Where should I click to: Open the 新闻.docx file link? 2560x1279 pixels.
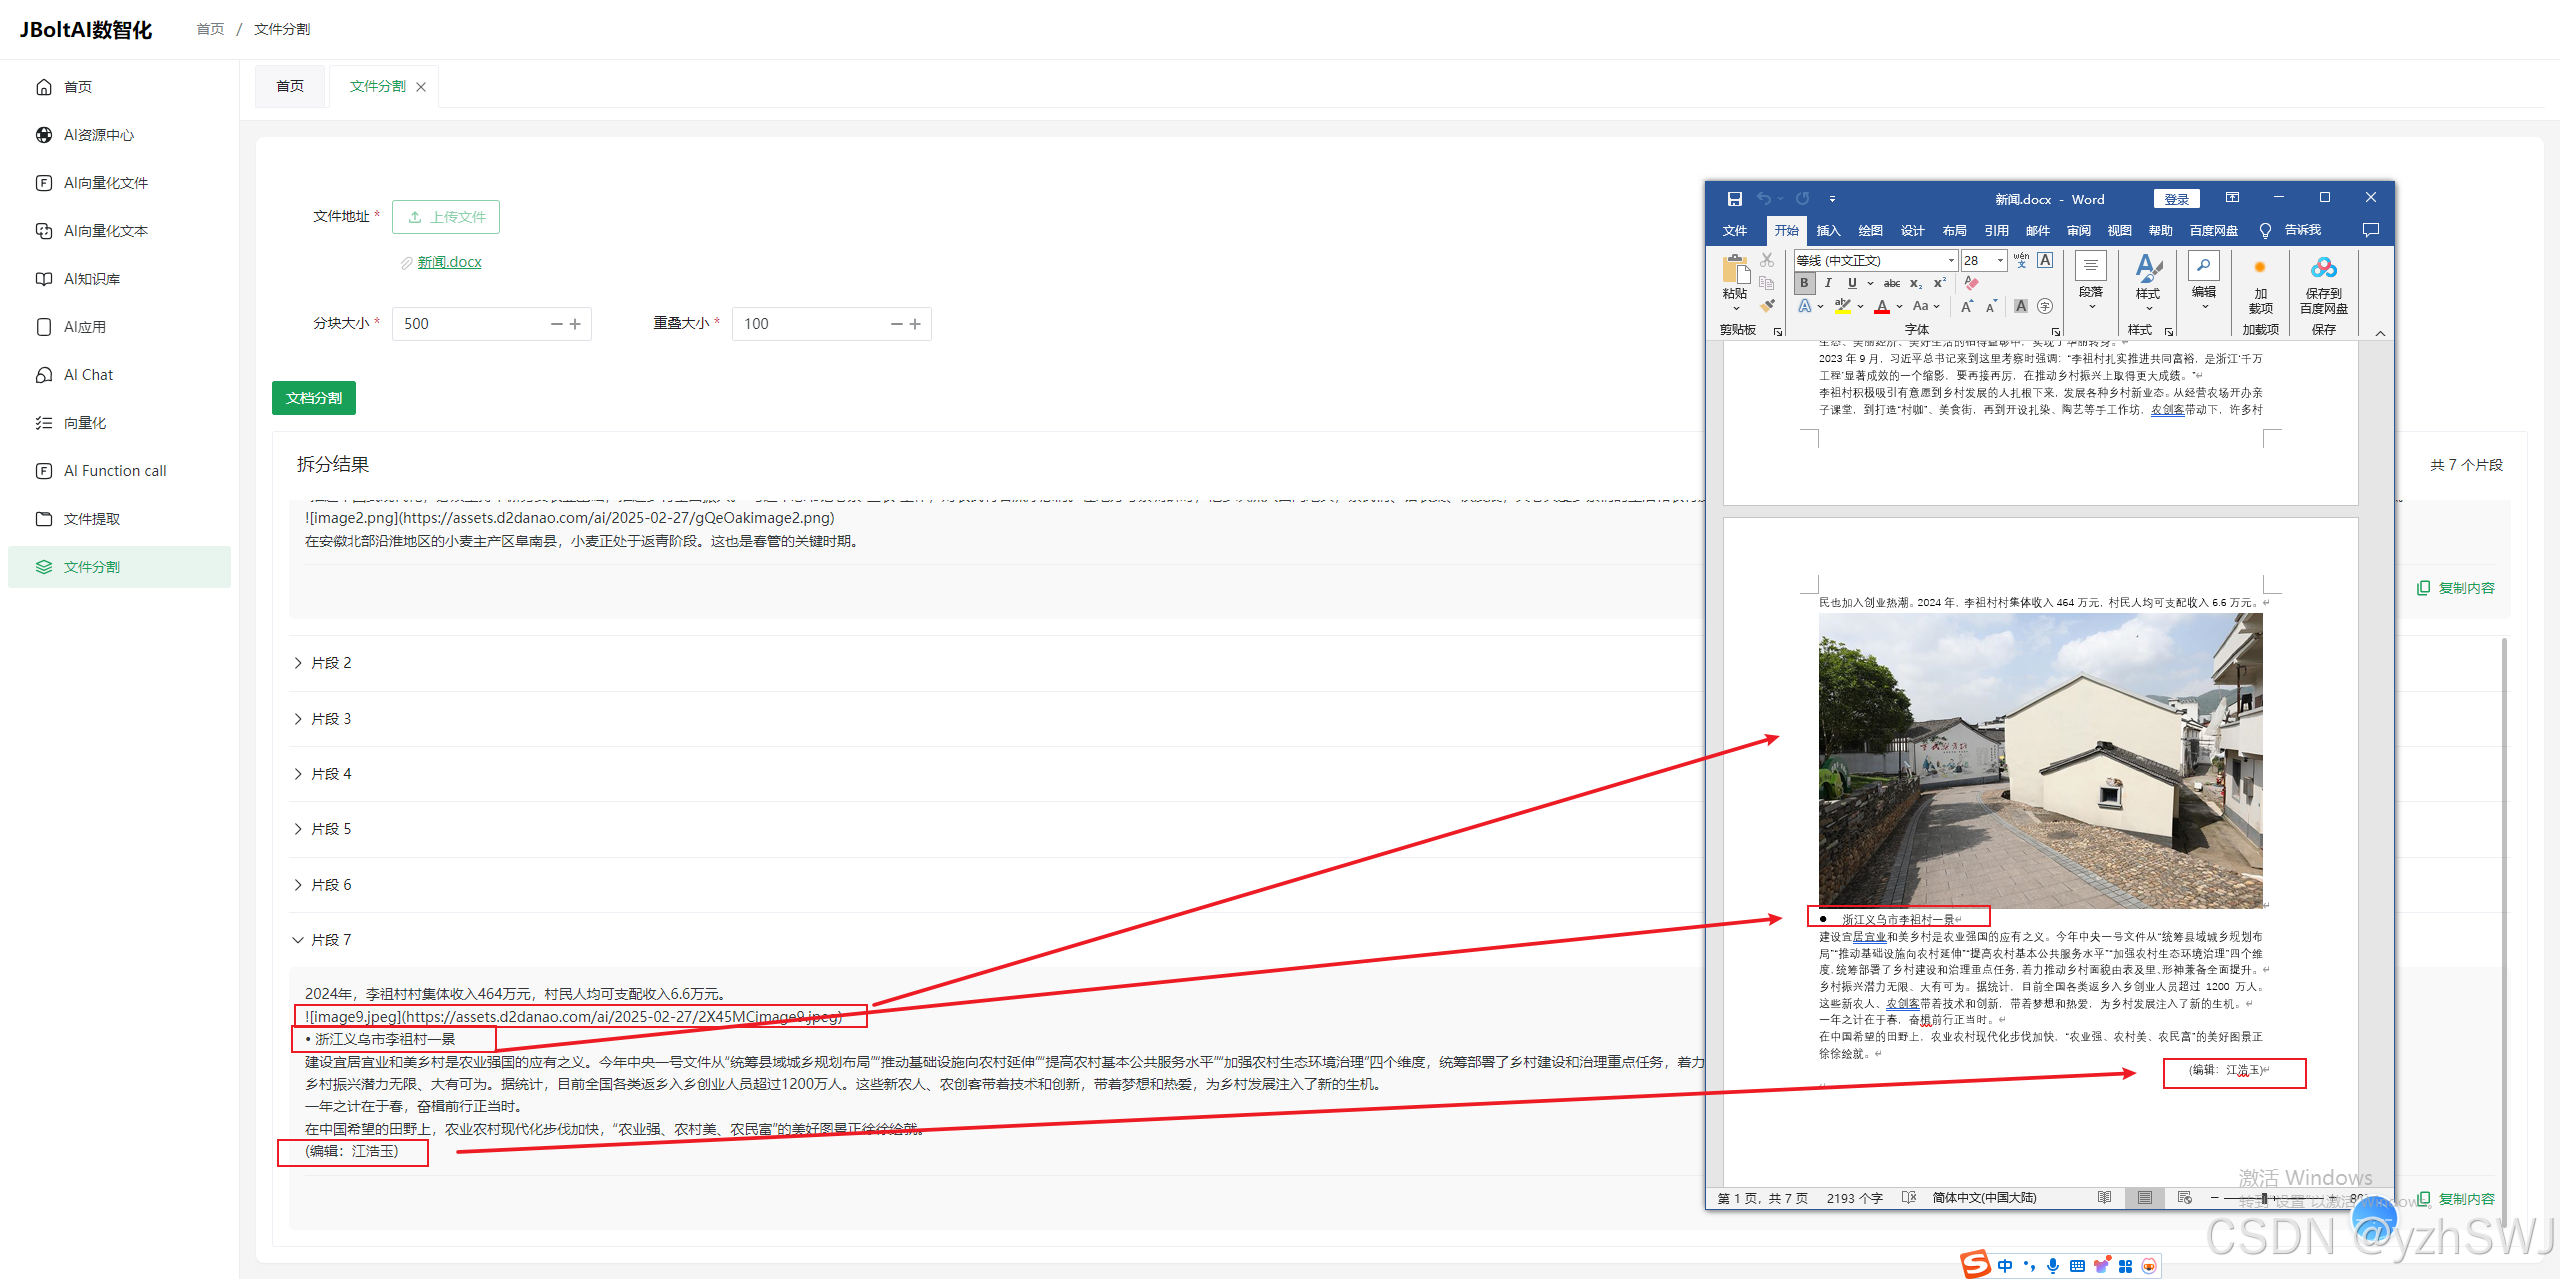coord(449,262)
